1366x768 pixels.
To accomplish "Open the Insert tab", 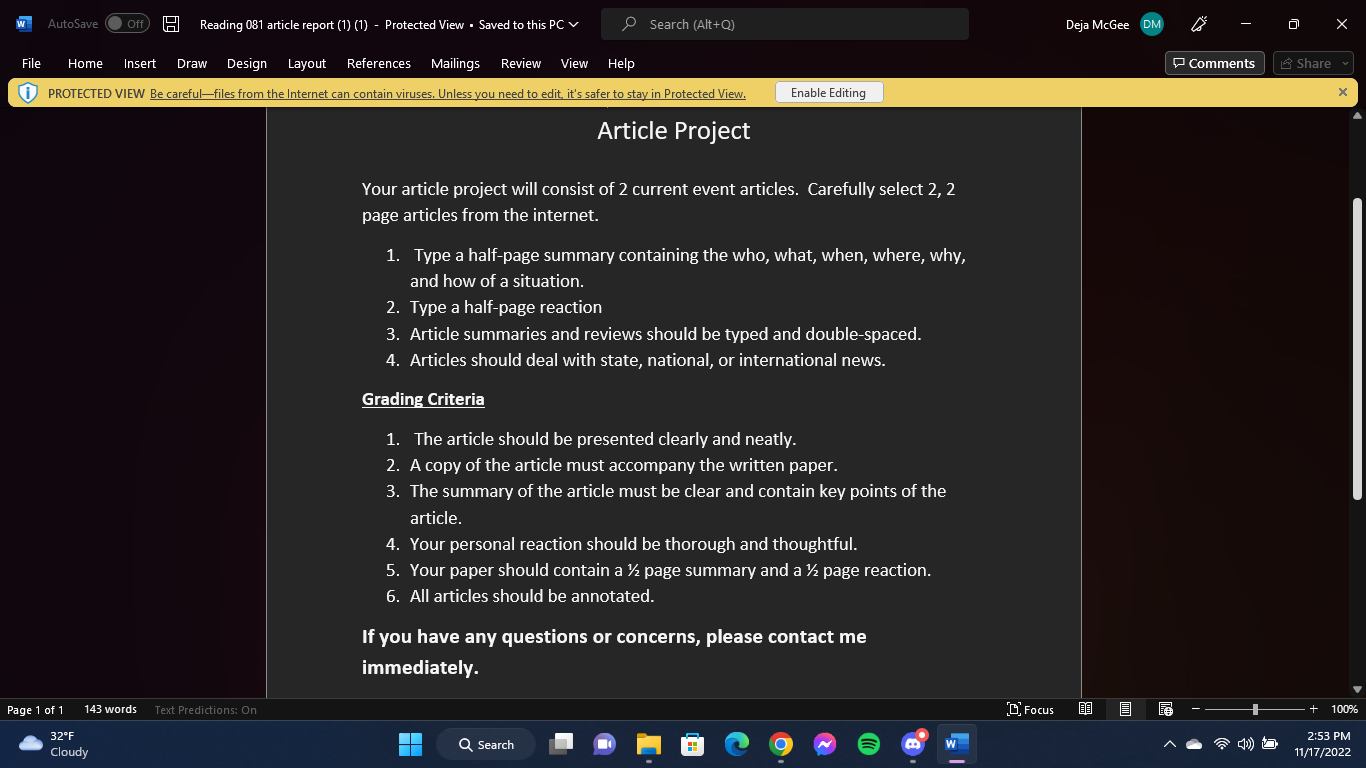I will point(140,63).
